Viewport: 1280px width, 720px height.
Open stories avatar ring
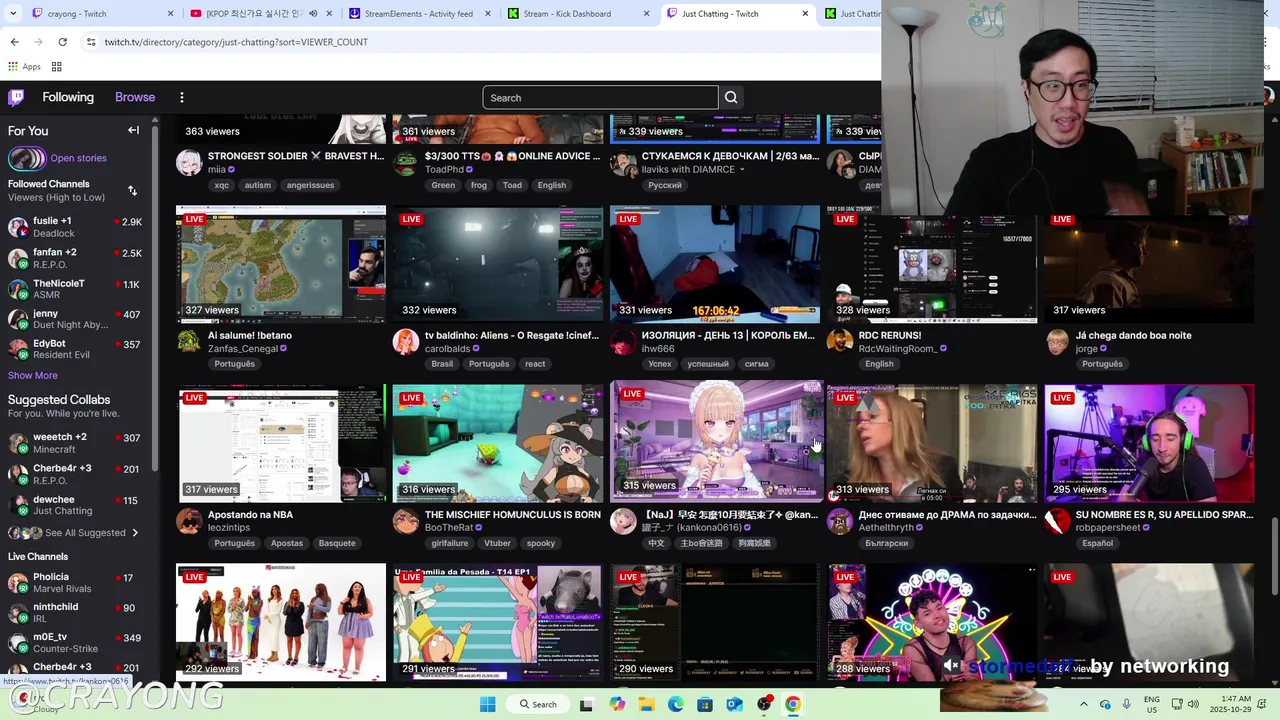[x=27, y=158]
